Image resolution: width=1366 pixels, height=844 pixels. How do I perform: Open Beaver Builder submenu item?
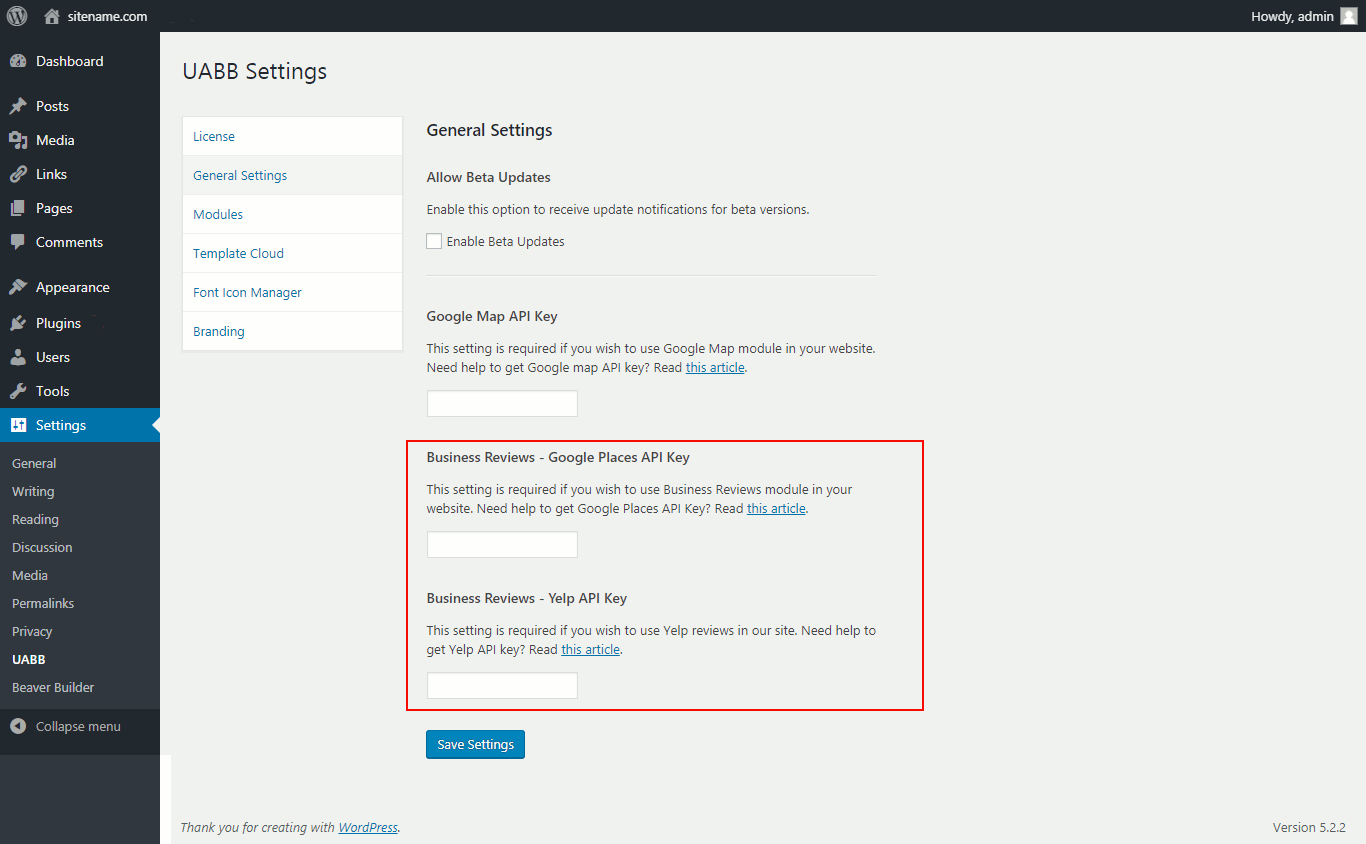(53, 687)
